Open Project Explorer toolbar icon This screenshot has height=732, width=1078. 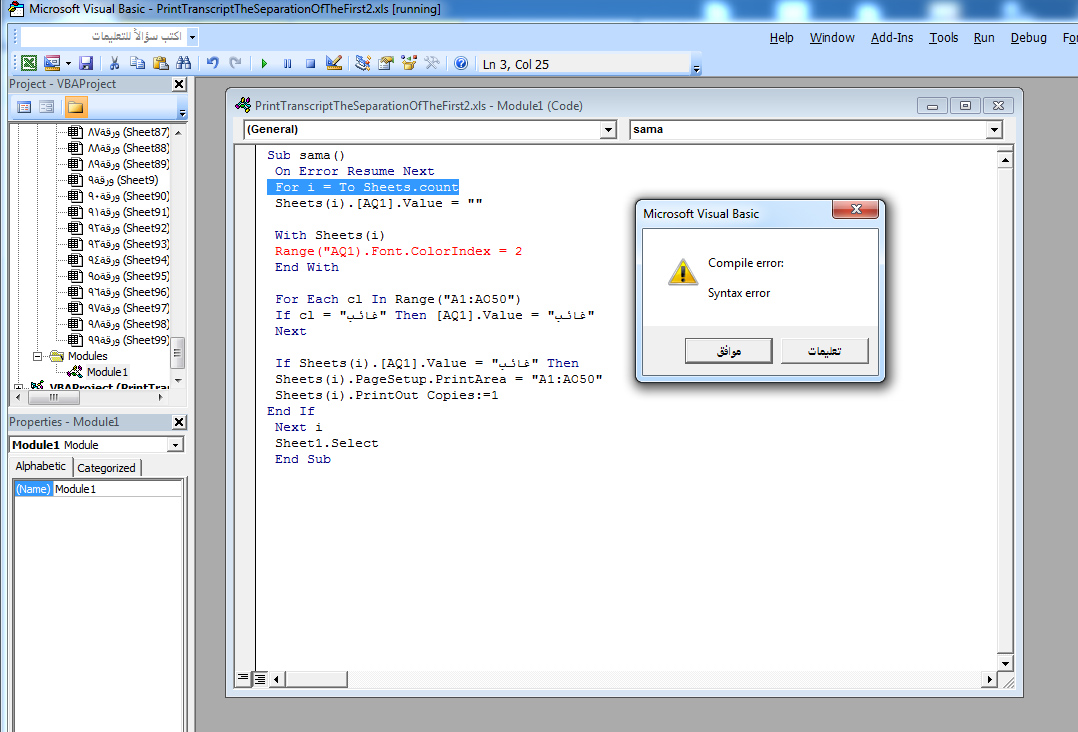362,63
